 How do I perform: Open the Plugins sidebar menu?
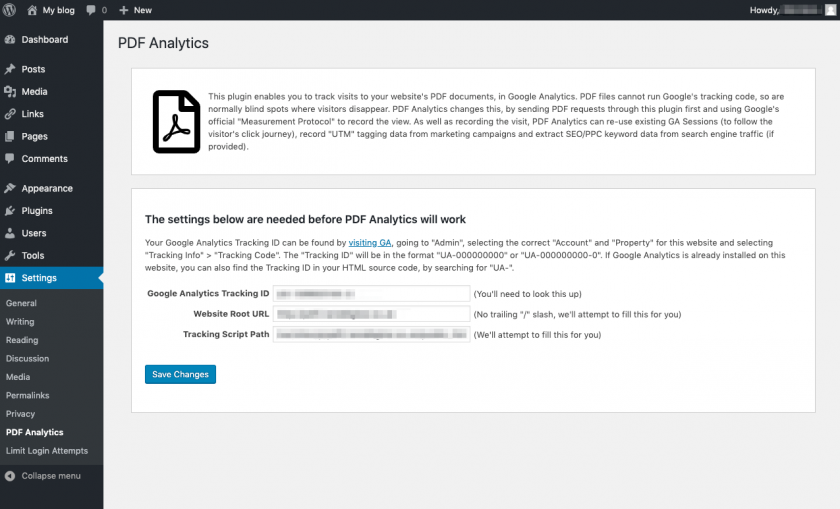click(37, 211)
